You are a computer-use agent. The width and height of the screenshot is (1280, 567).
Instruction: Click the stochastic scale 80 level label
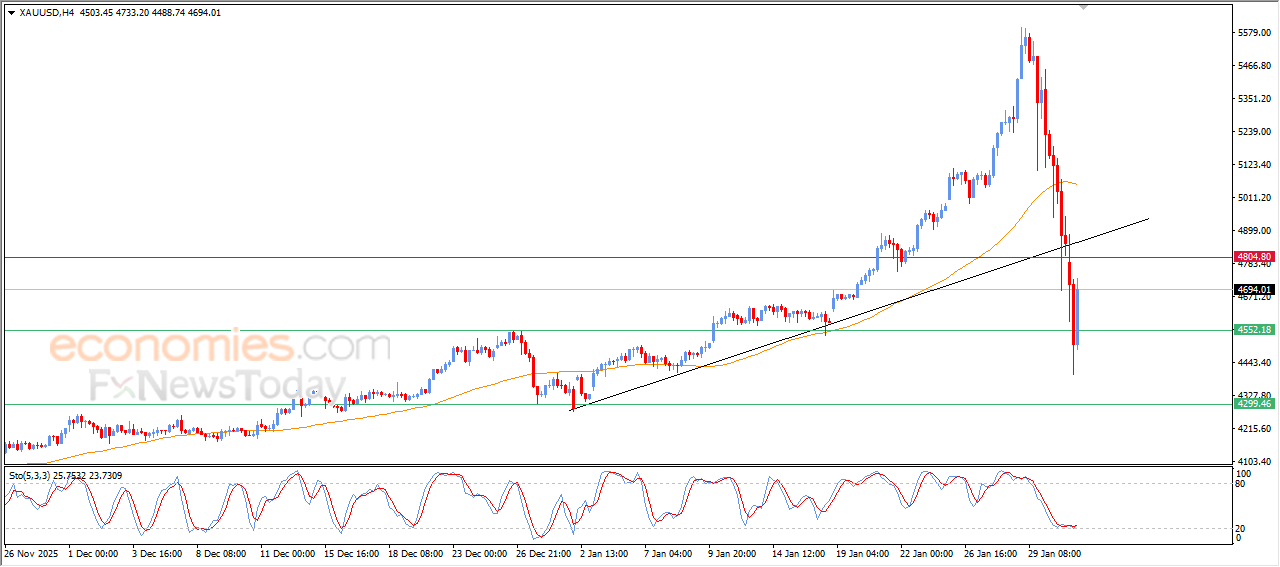[1241, 484]
